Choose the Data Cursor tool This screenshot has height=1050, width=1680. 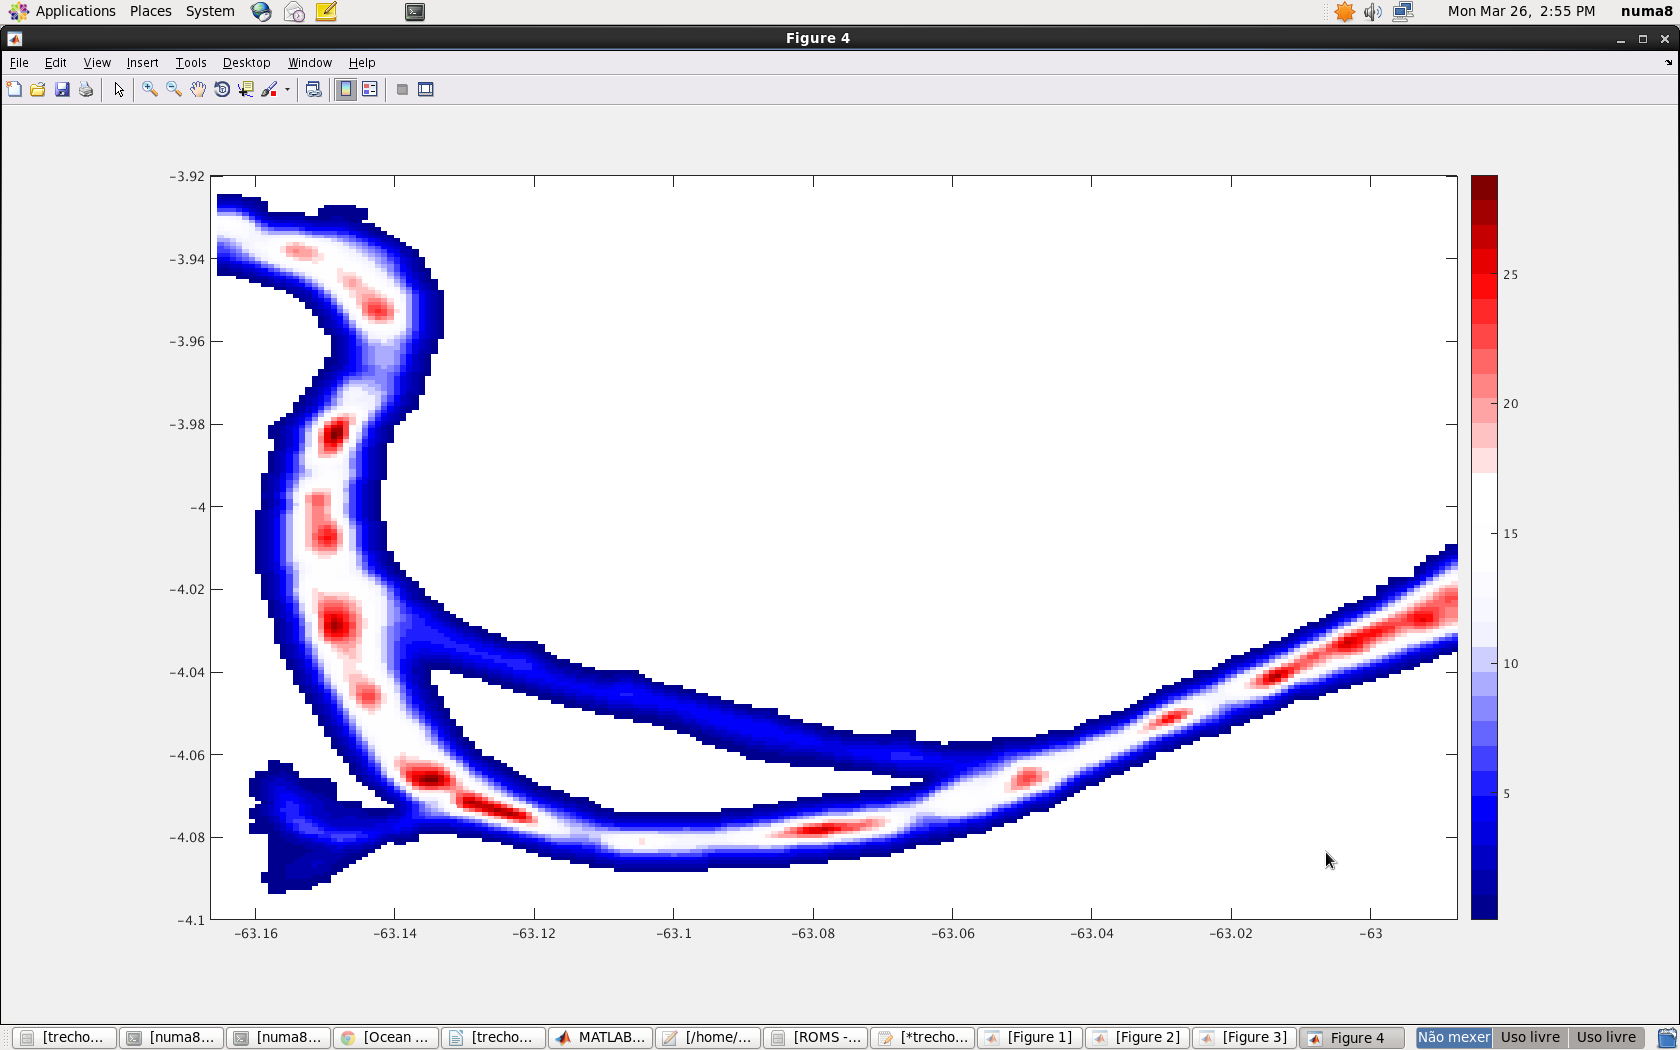tap(246, 90)
